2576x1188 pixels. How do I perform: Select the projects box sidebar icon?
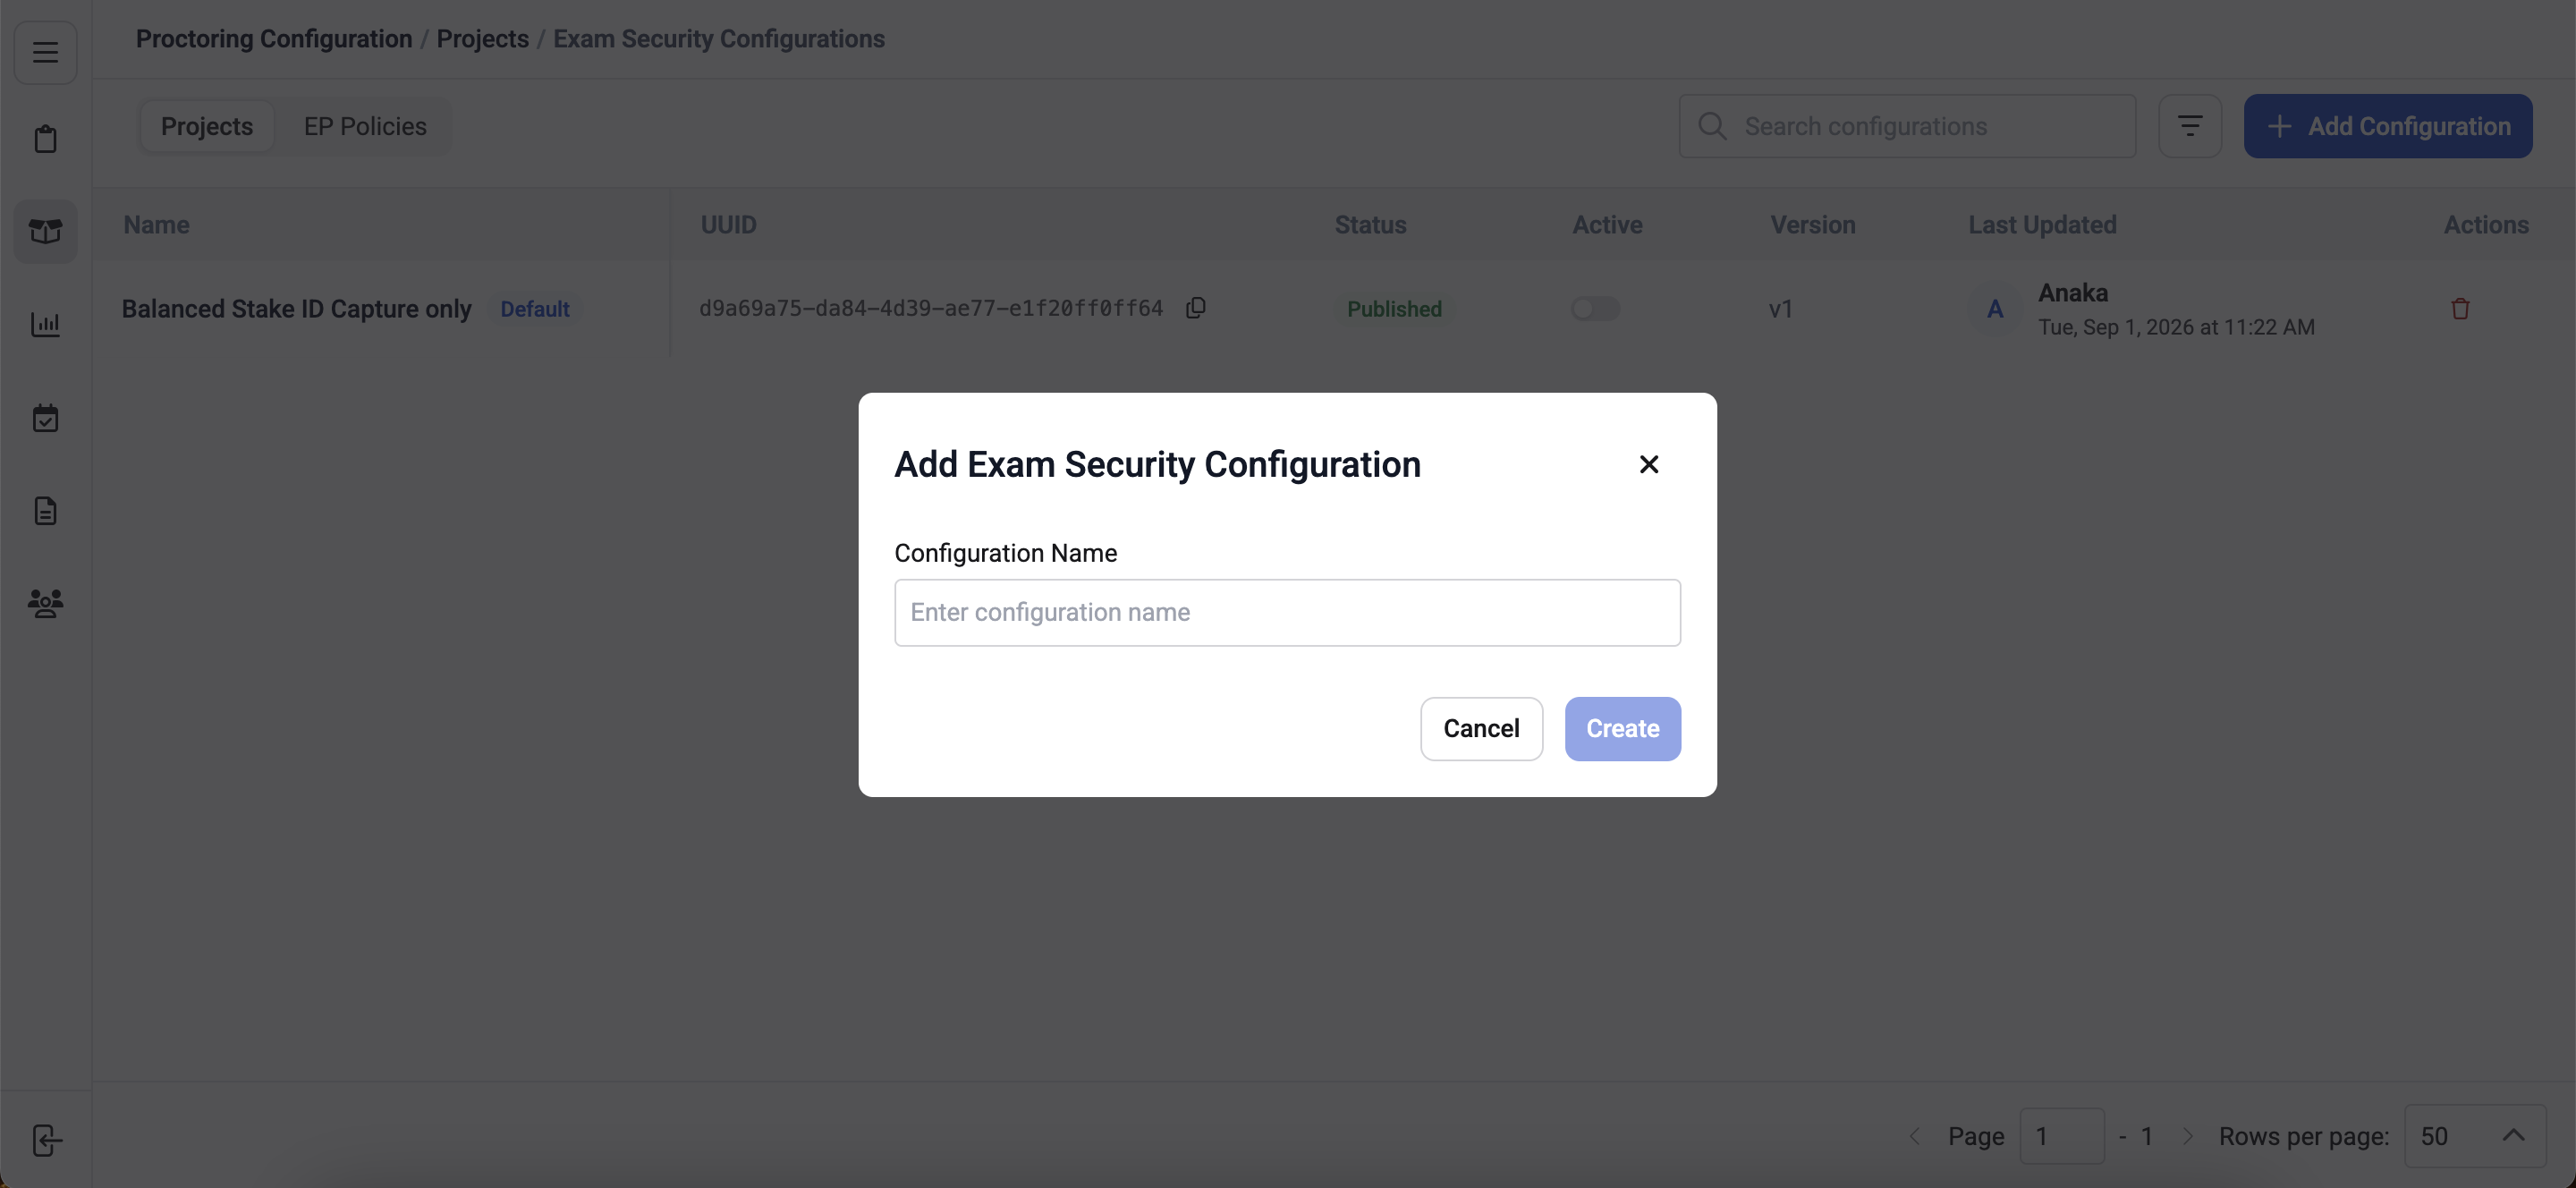[45, 231]
